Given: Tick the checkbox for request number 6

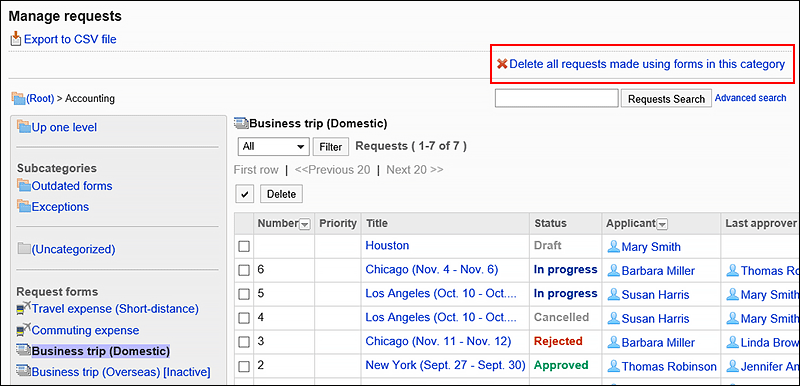Looking at the screenshot, I should click(244, 270).
